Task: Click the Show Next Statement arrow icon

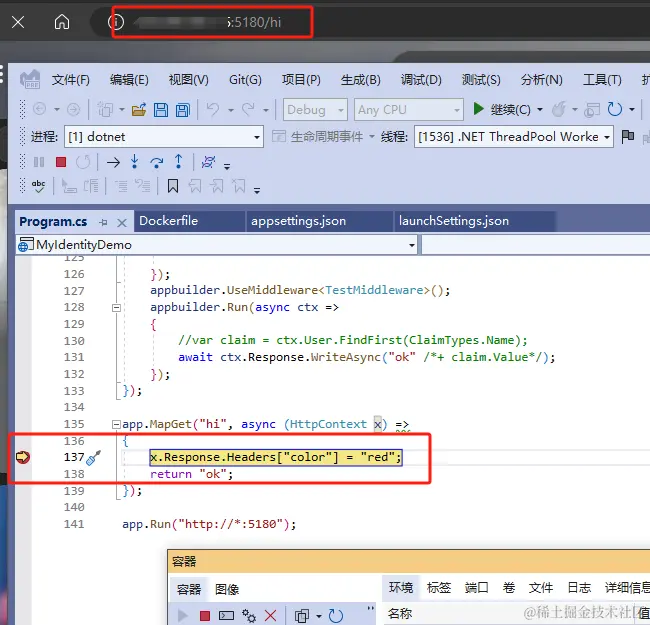Action: 113,162
